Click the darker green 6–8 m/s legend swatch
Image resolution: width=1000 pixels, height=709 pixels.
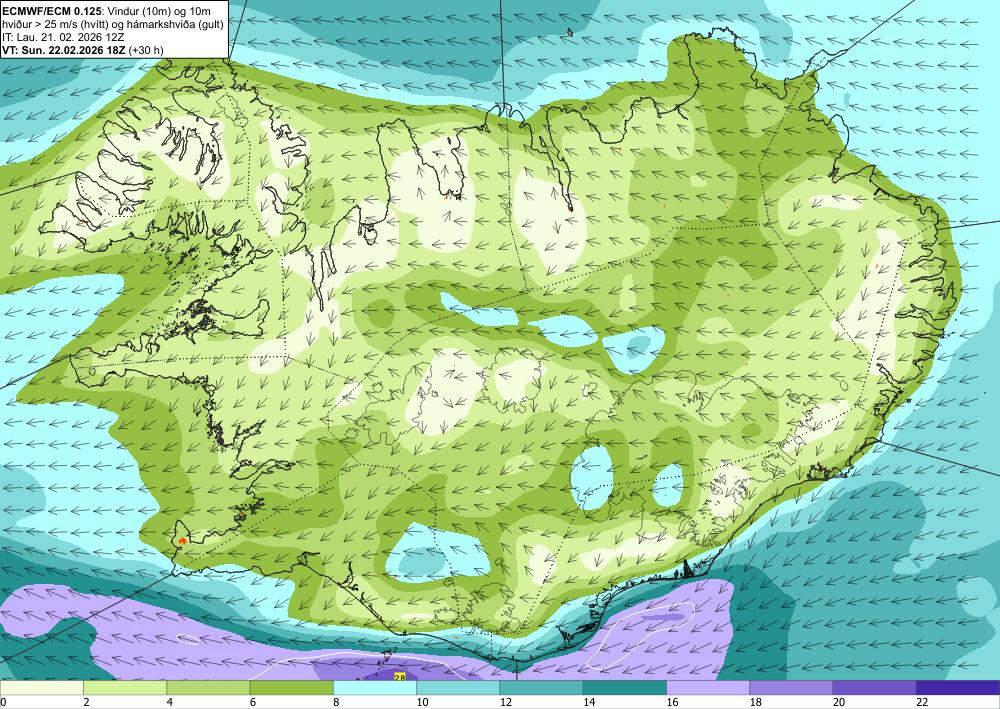pos(291,687)
